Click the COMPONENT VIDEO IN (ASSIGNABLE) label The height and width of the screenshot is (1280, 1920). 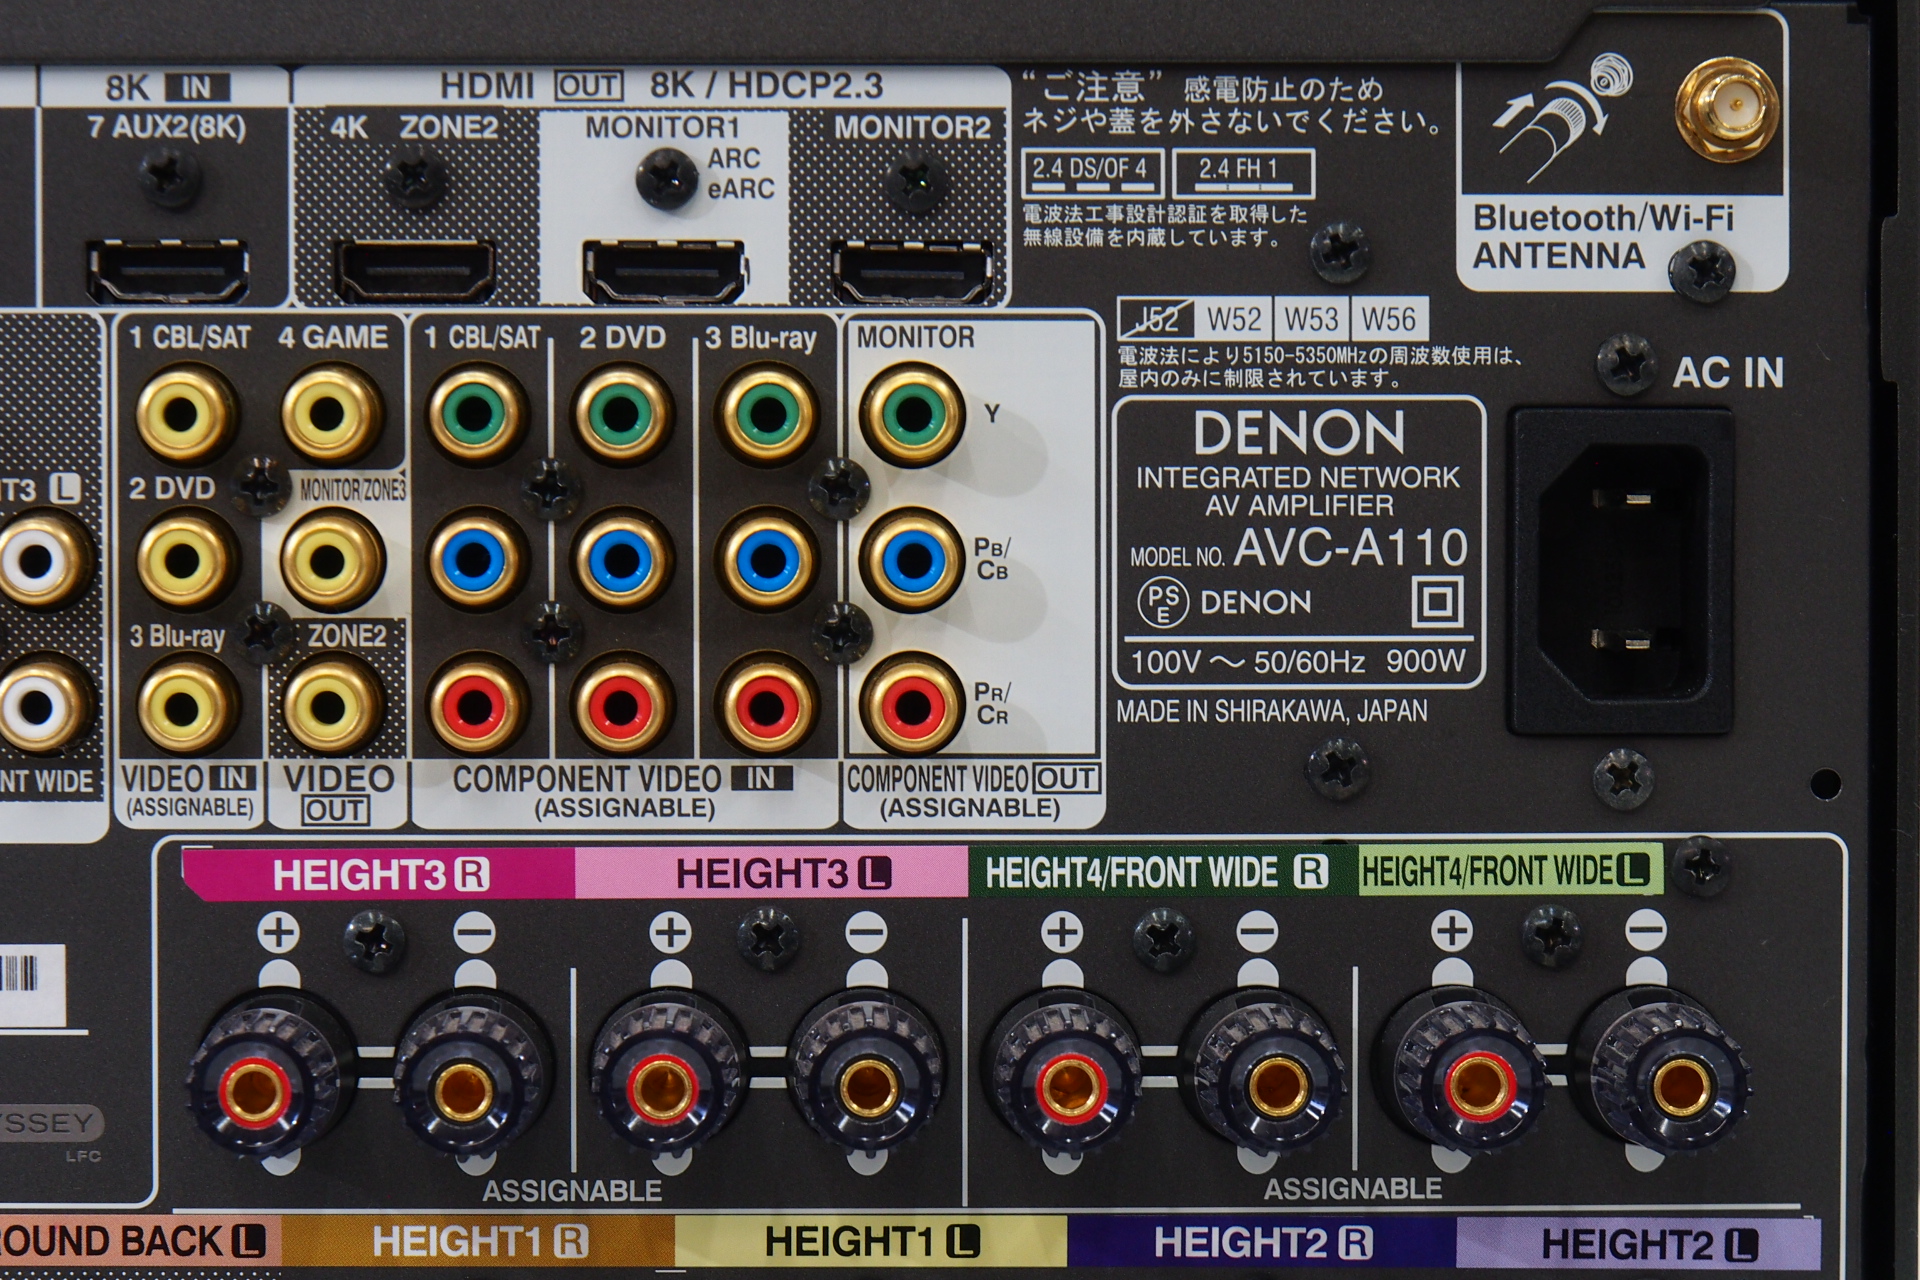click(x=624, y=793)
